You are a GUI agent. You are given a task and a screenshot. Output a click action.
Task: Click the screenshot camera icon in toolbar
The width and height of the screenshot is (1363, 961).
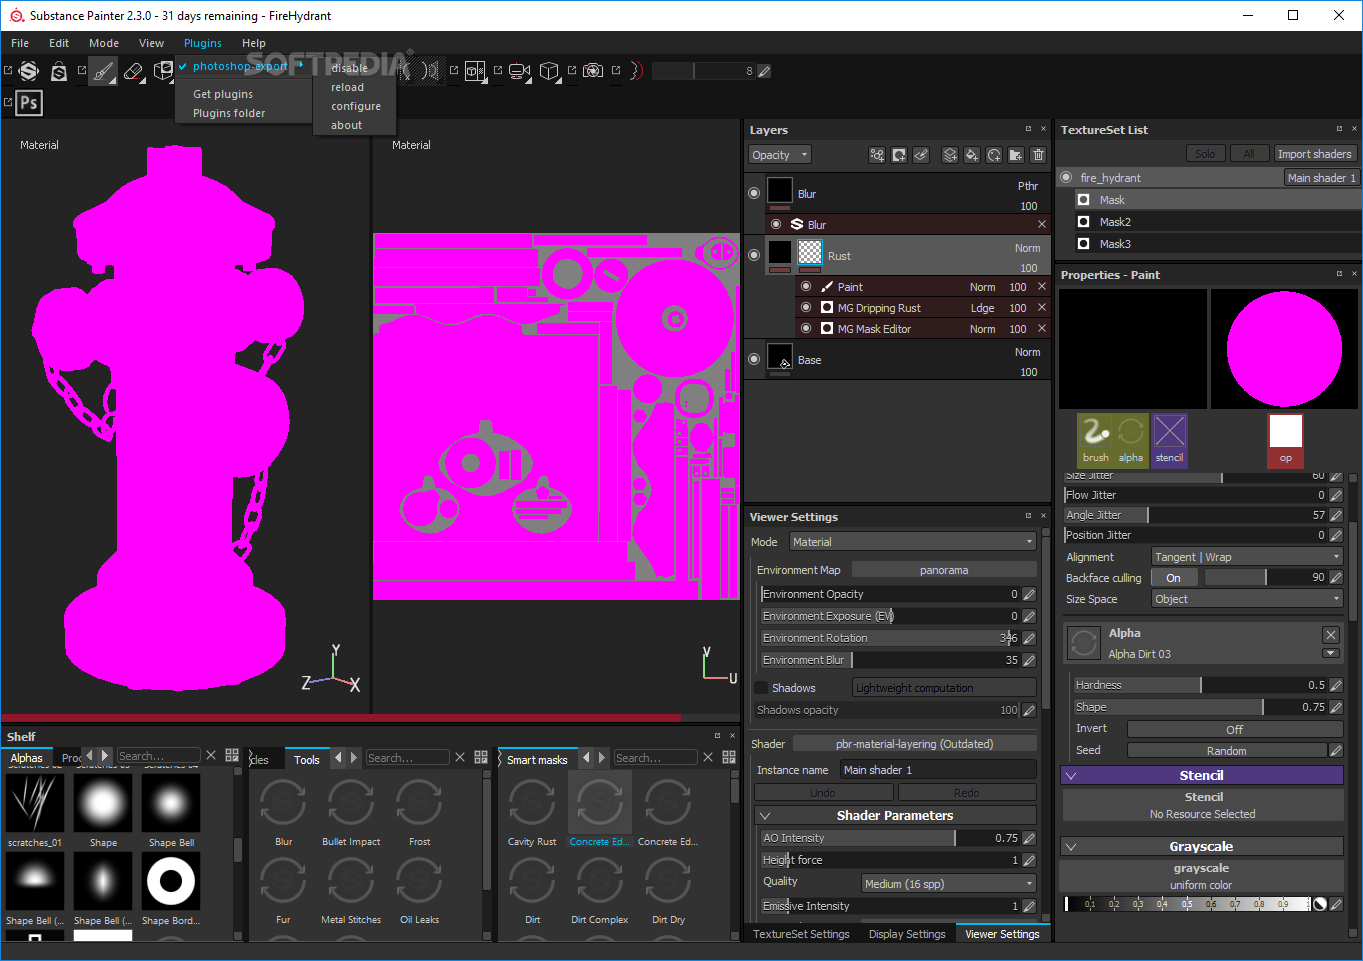[593, 71]
